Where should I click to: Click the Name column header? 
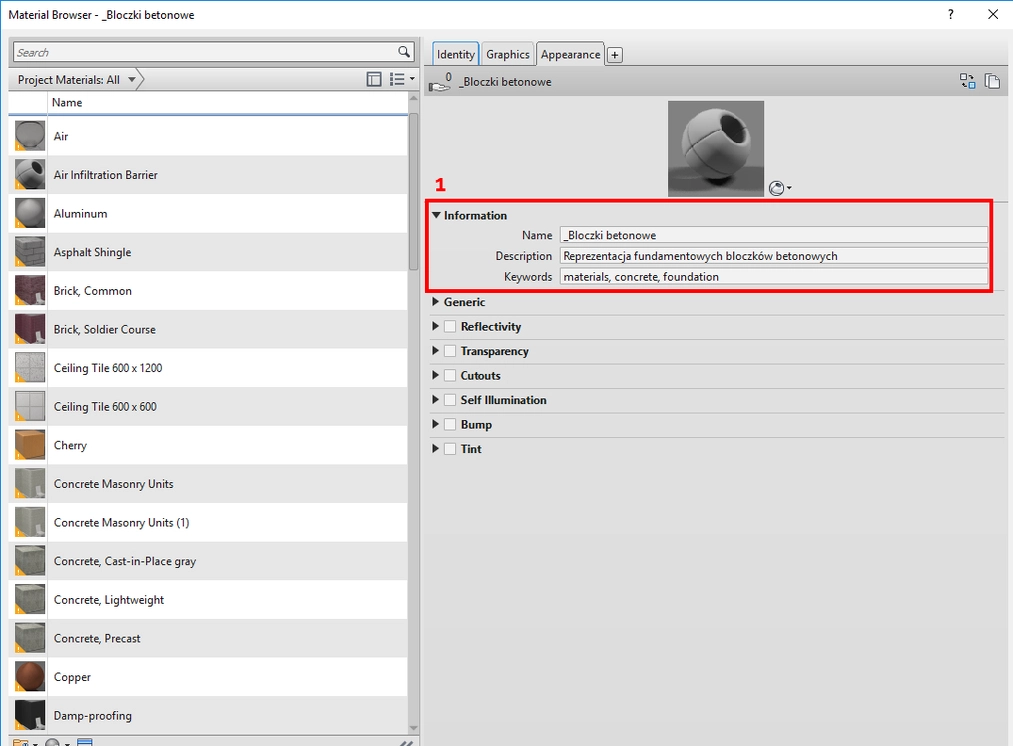(67, 103)
